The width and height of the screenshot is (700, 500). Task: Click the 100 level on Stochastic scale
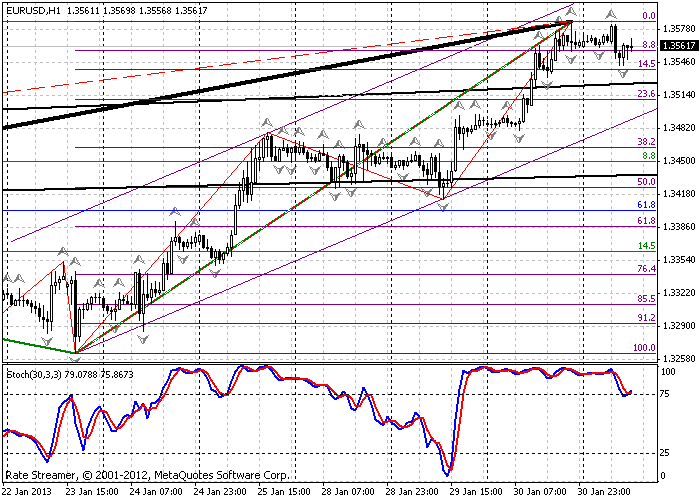point(668,372)
